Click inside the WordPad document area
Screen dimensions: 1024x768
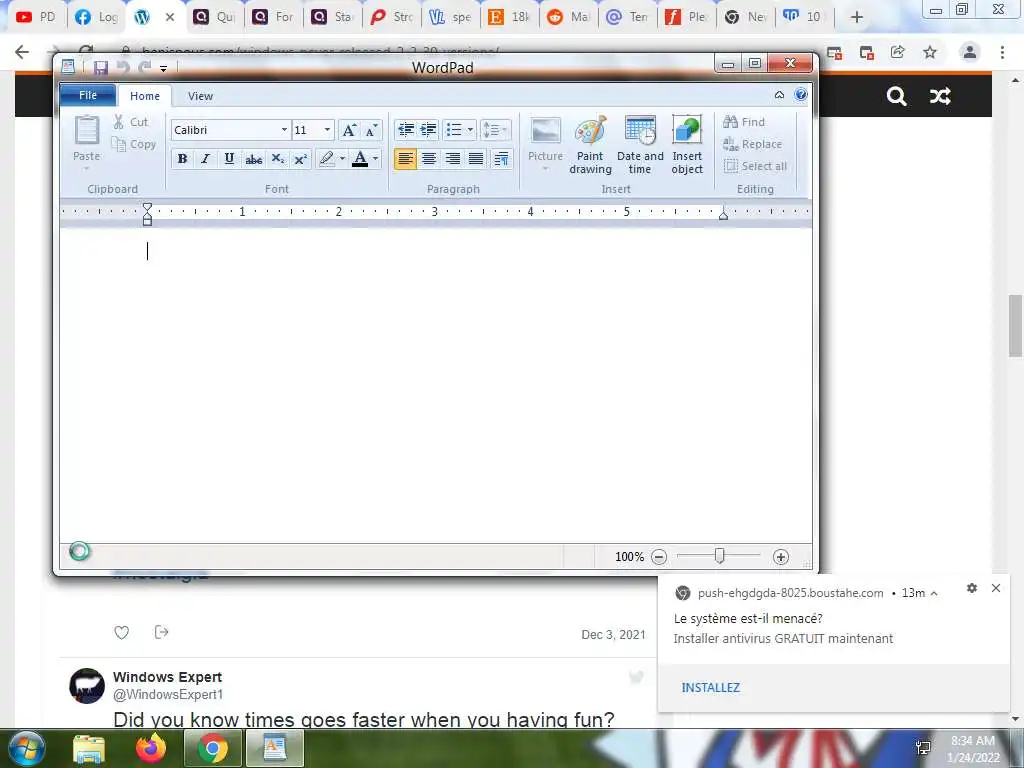436,385
